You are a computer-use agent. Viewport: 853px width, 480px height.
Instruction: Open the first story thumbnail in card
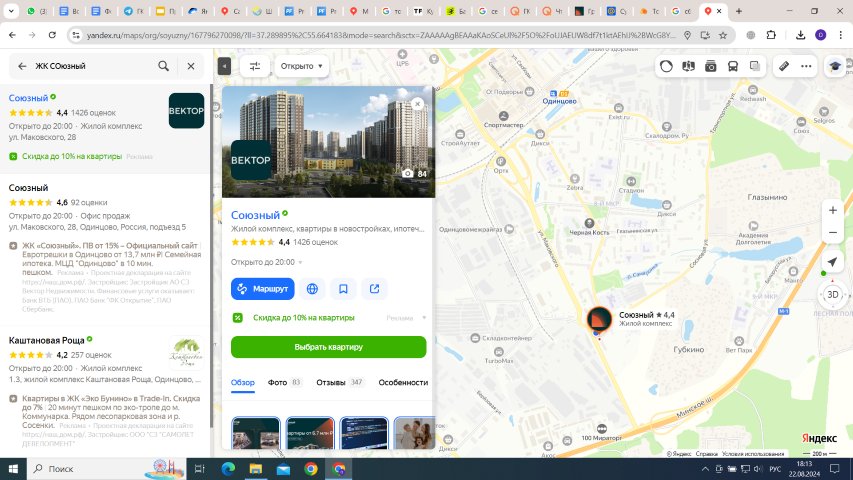pos(256,433)
